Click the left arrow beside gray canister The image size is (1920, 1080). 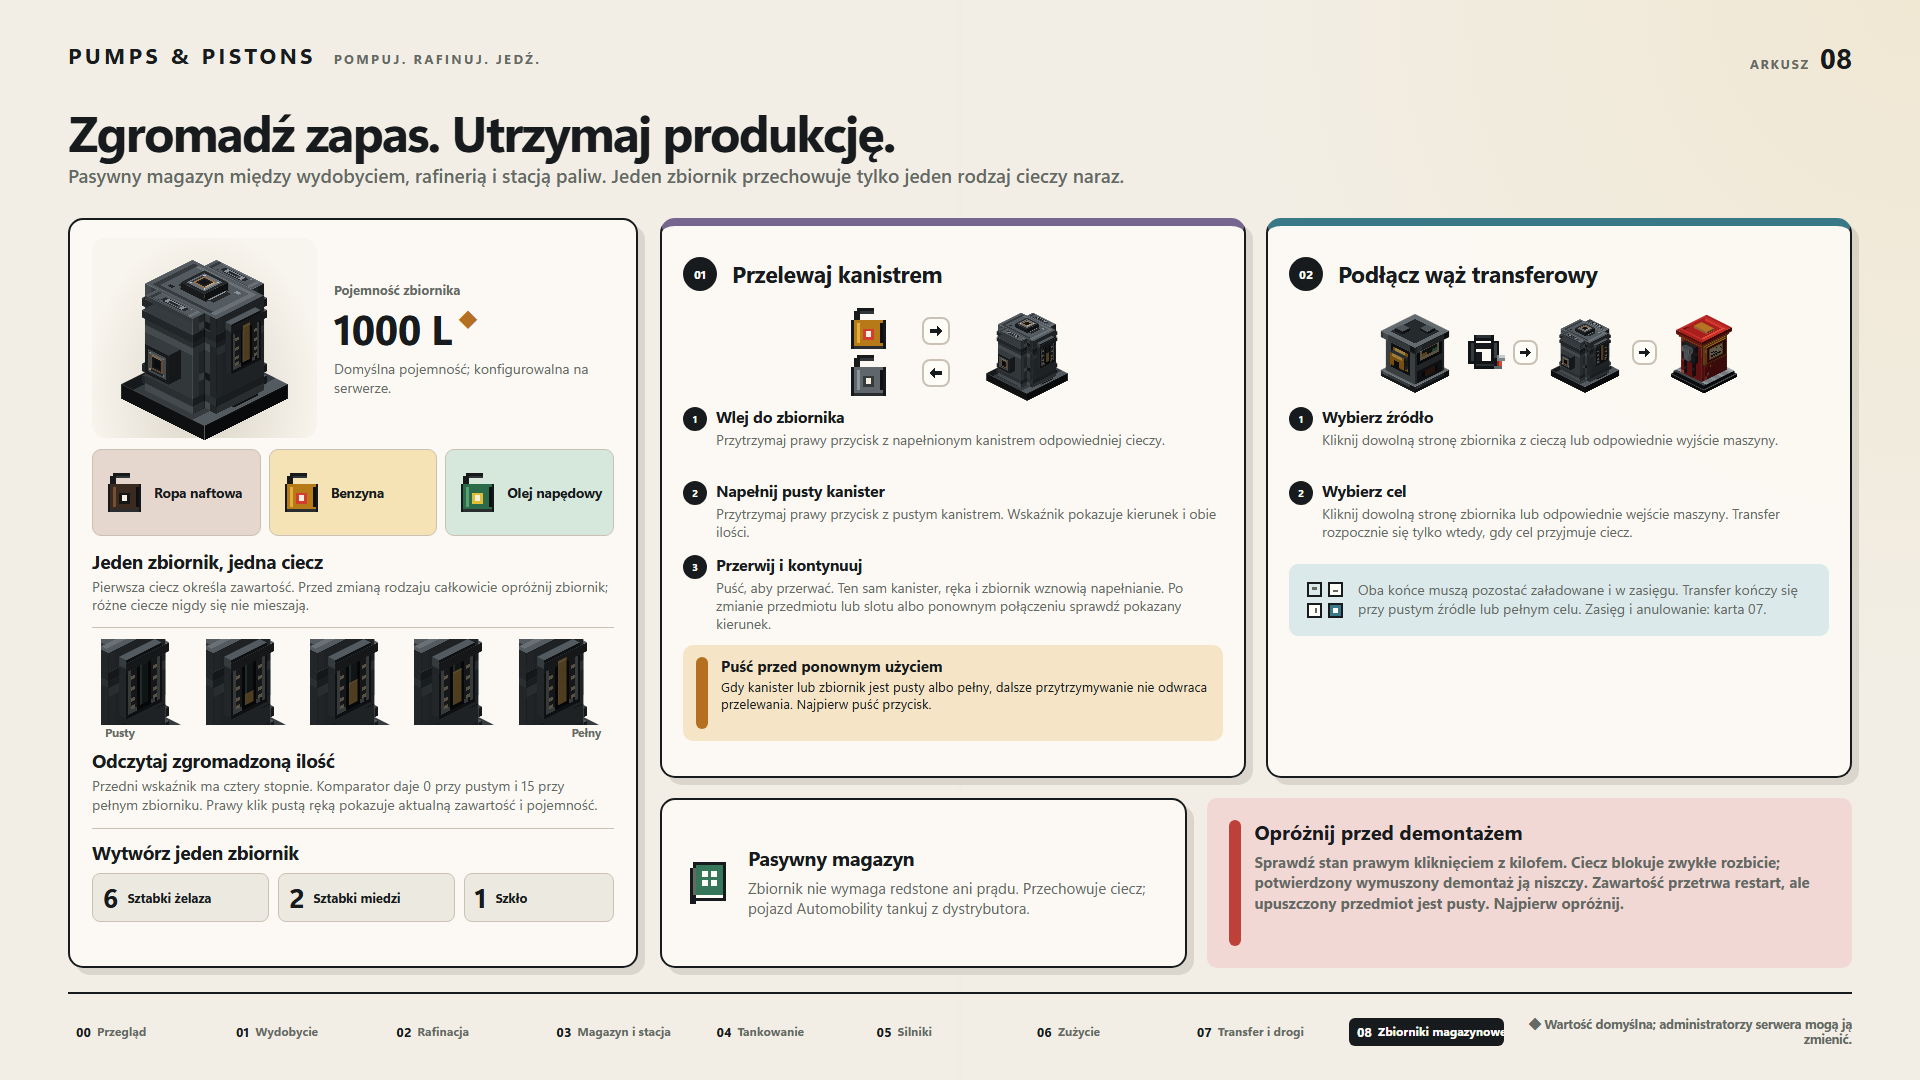click(936, 373)
